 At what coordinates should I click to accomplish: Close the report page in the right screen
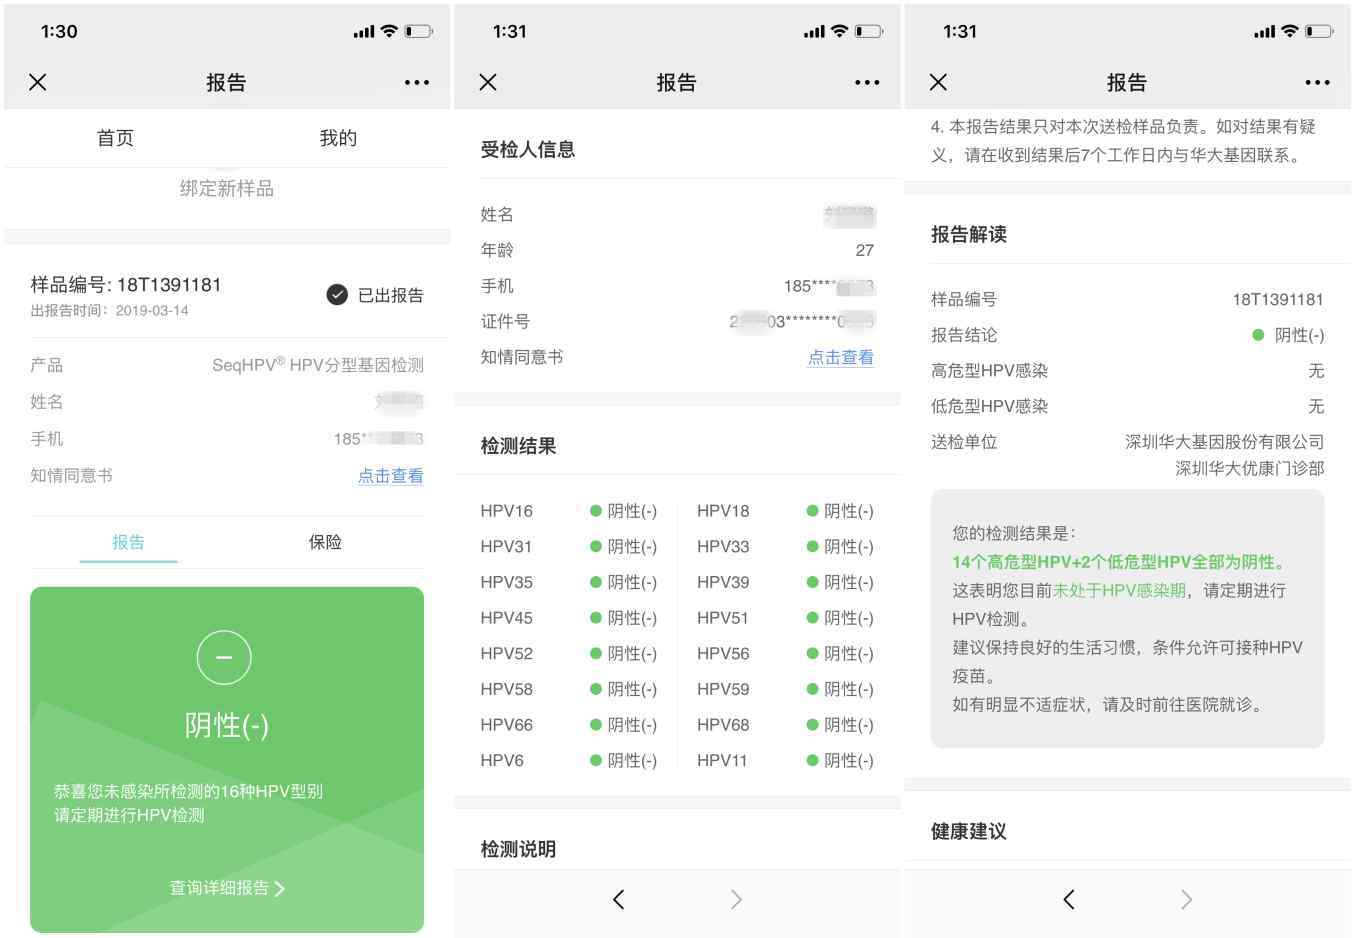938,82
